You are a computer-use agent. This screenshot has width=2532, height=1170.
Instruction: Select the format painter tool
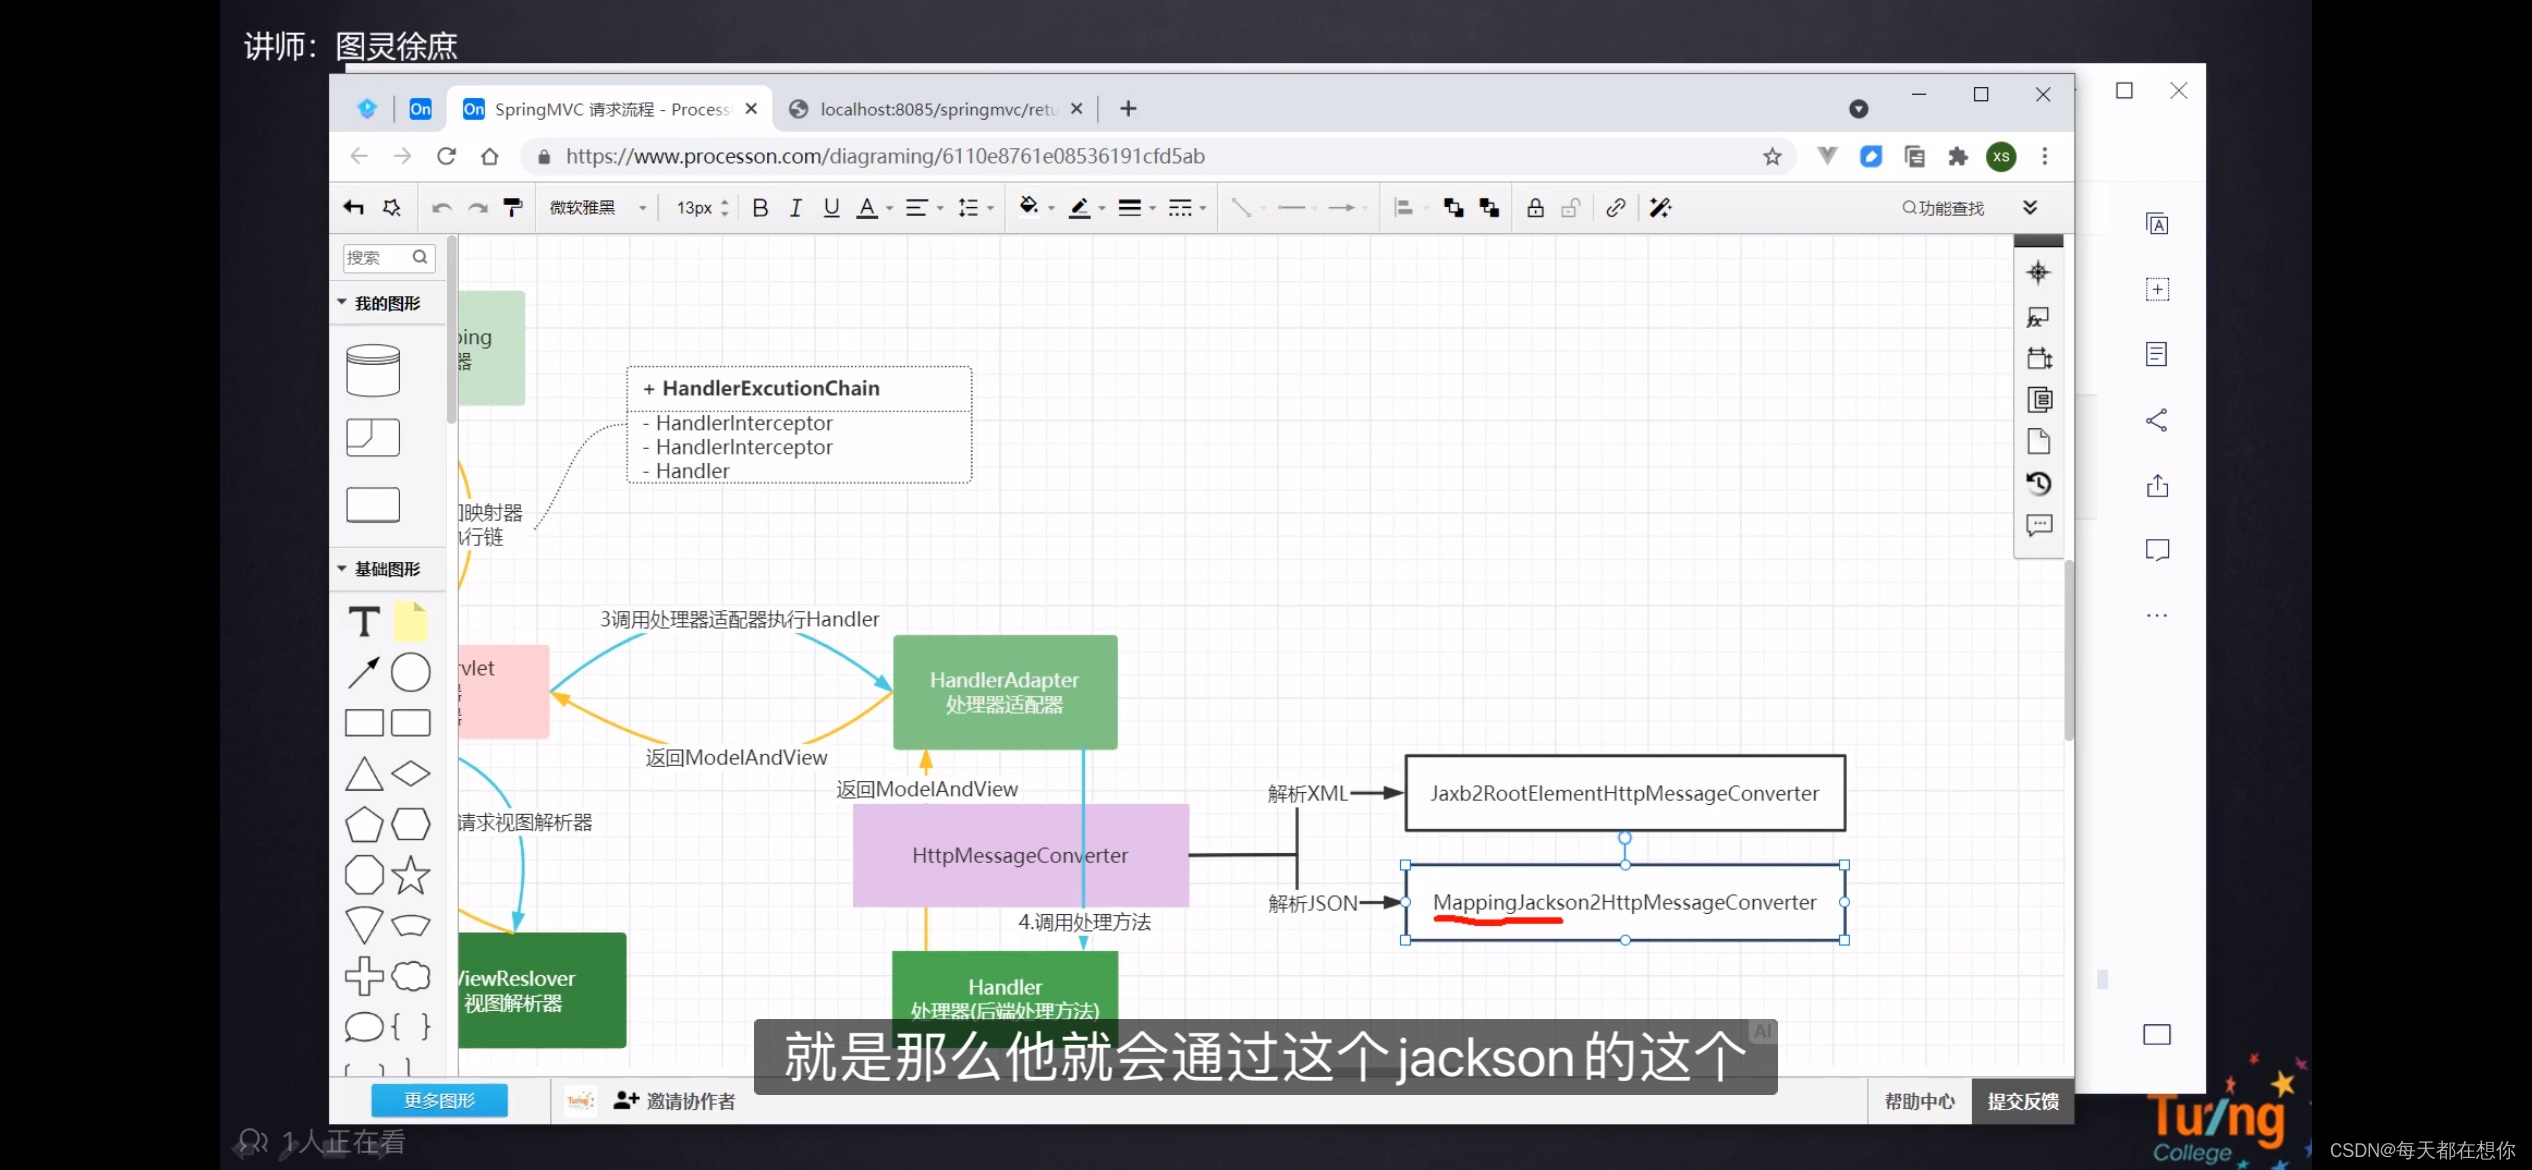(x=513, y=207)
